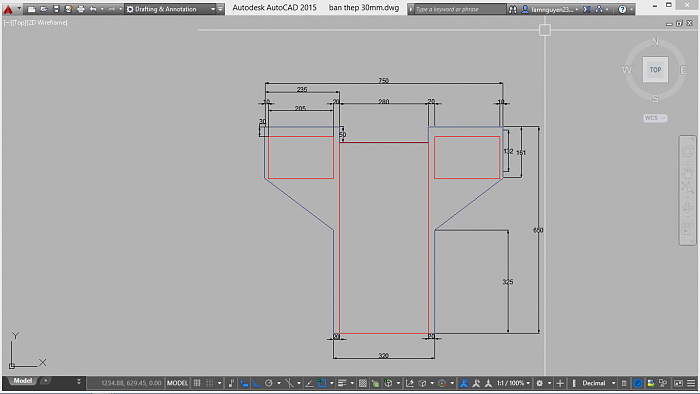The image size is (700, 394).
Task: Click the Workspace Switching gear icon
Action: pos(539,383)
